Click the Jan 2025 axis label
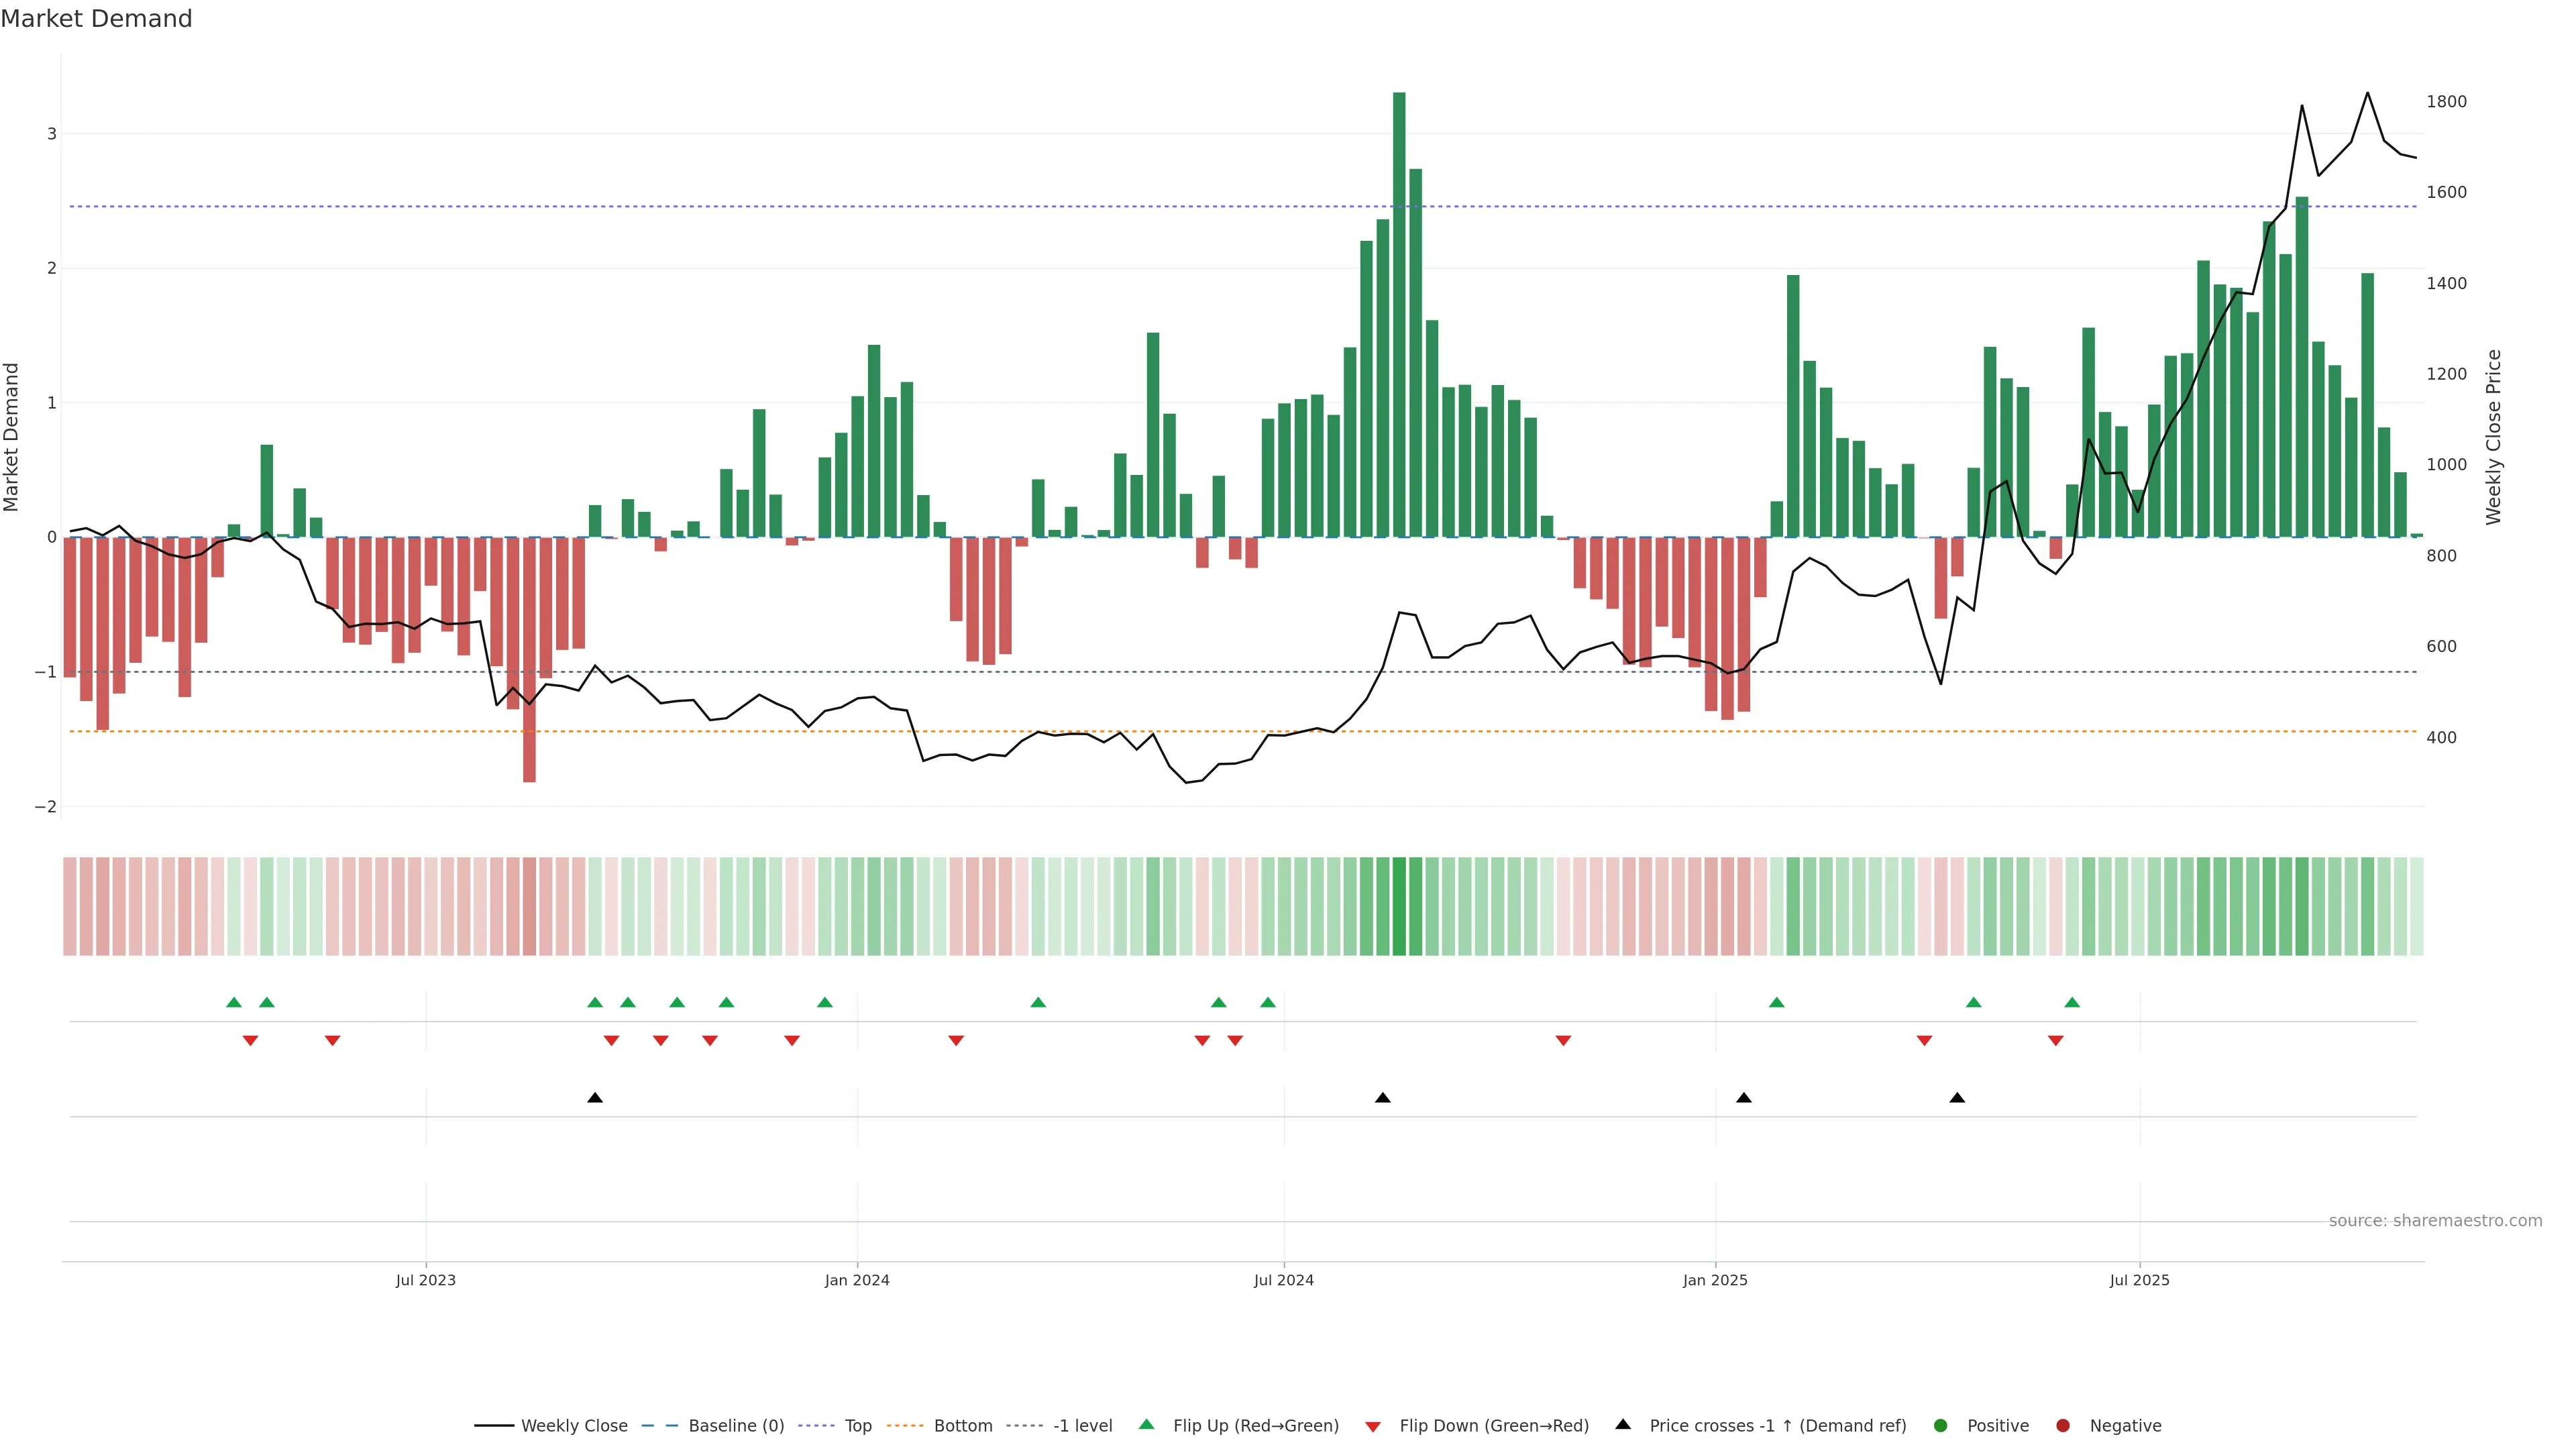 pos(1715,1280)
